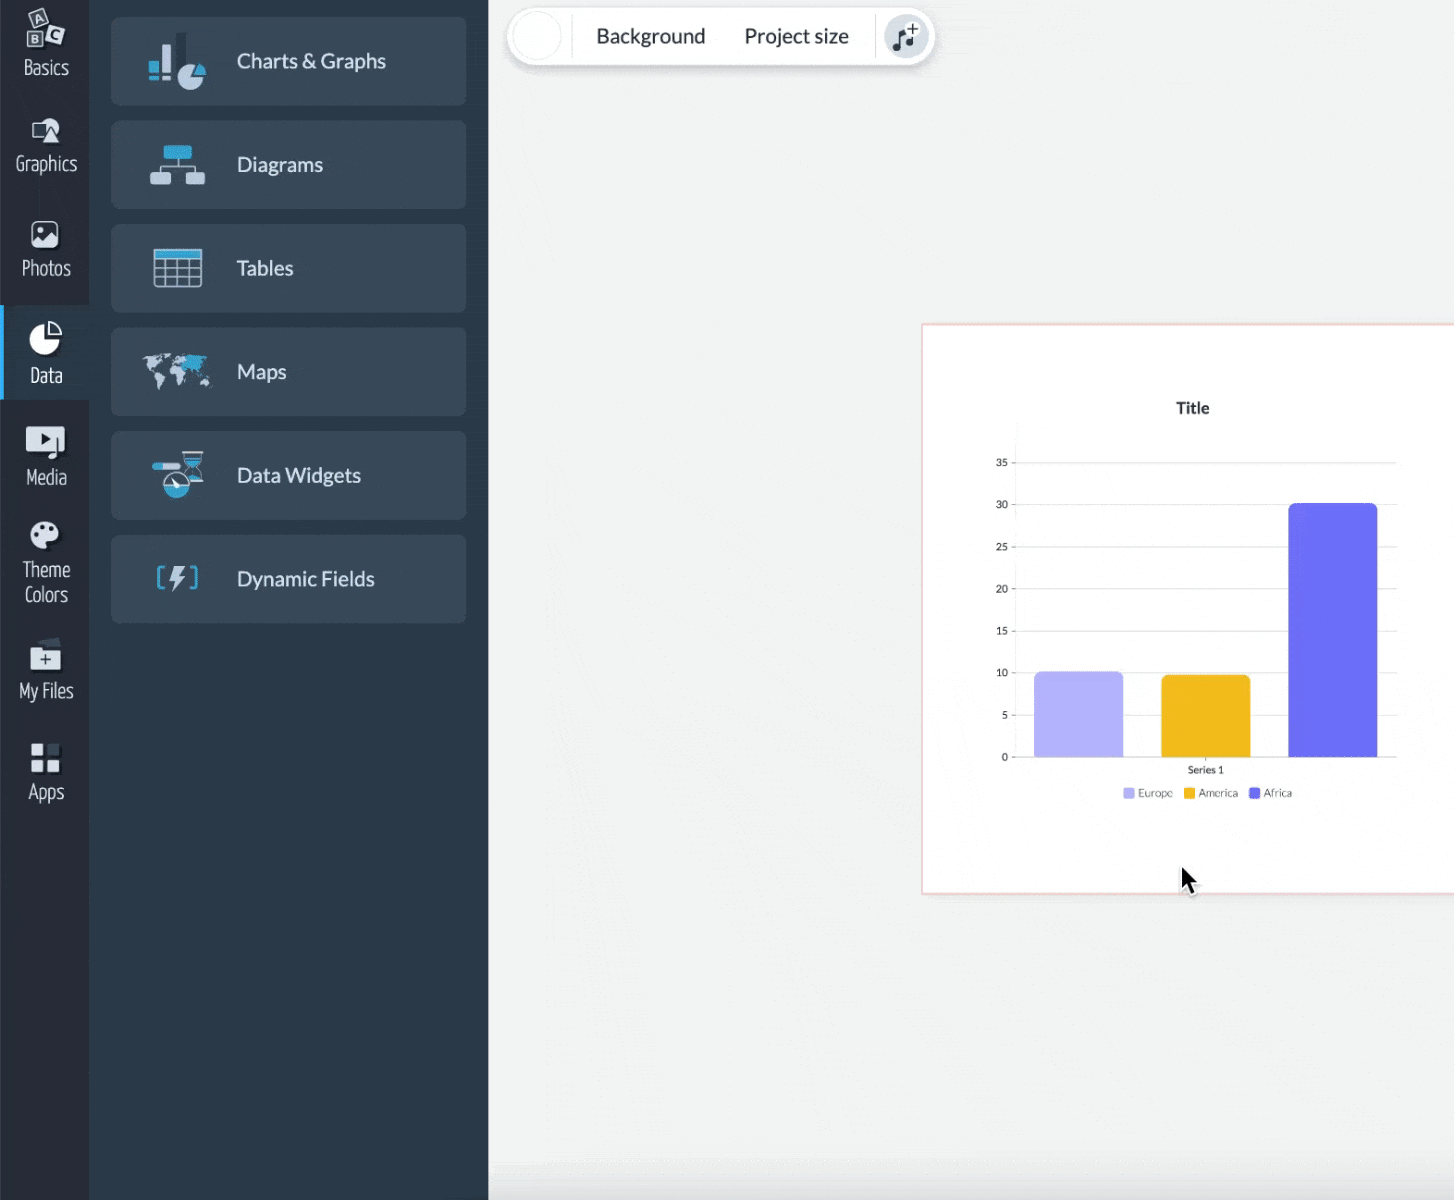Expand the Tables category
The image size is (1456, 1200).
click(288, 268)
